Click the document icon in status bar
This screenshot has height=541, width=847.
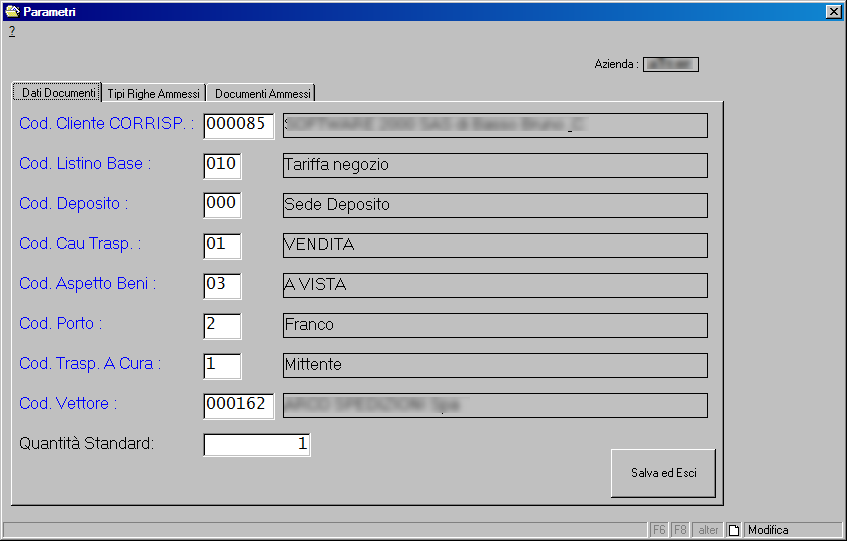(x=733, y=530)
